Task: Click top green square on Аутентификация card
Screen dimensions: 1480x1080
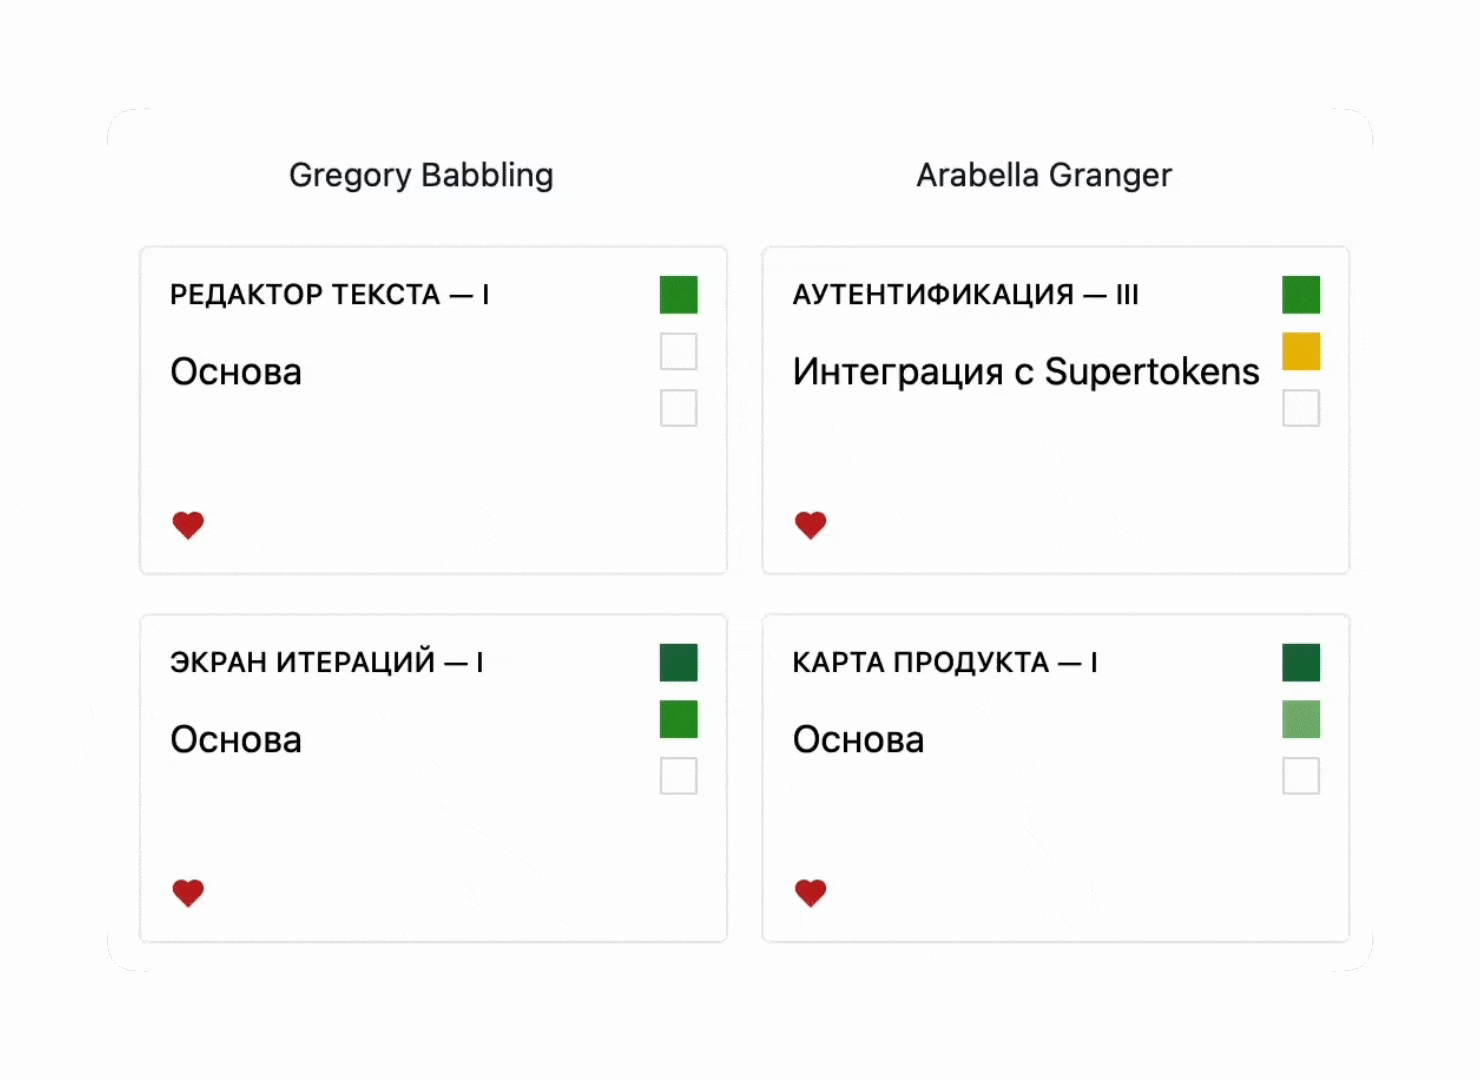Action: point(1301,295)
